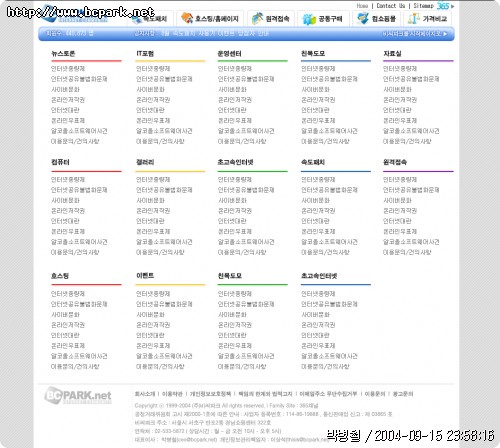Click 사이버문화 under 컴퓨터
The height and width of the screenshot is (448, 500).
tap(65, 201)
